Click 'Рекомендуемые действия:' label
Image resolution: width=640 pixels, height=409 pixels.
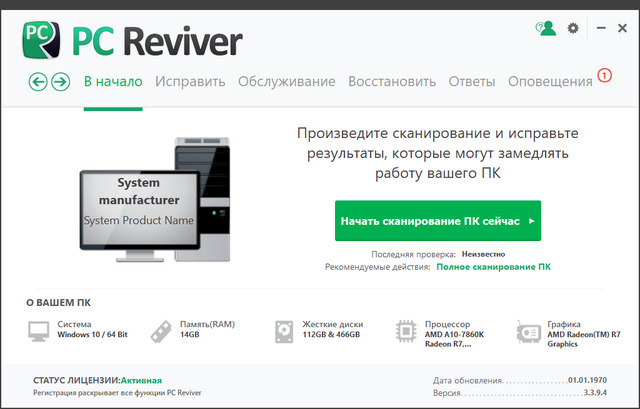378,267
